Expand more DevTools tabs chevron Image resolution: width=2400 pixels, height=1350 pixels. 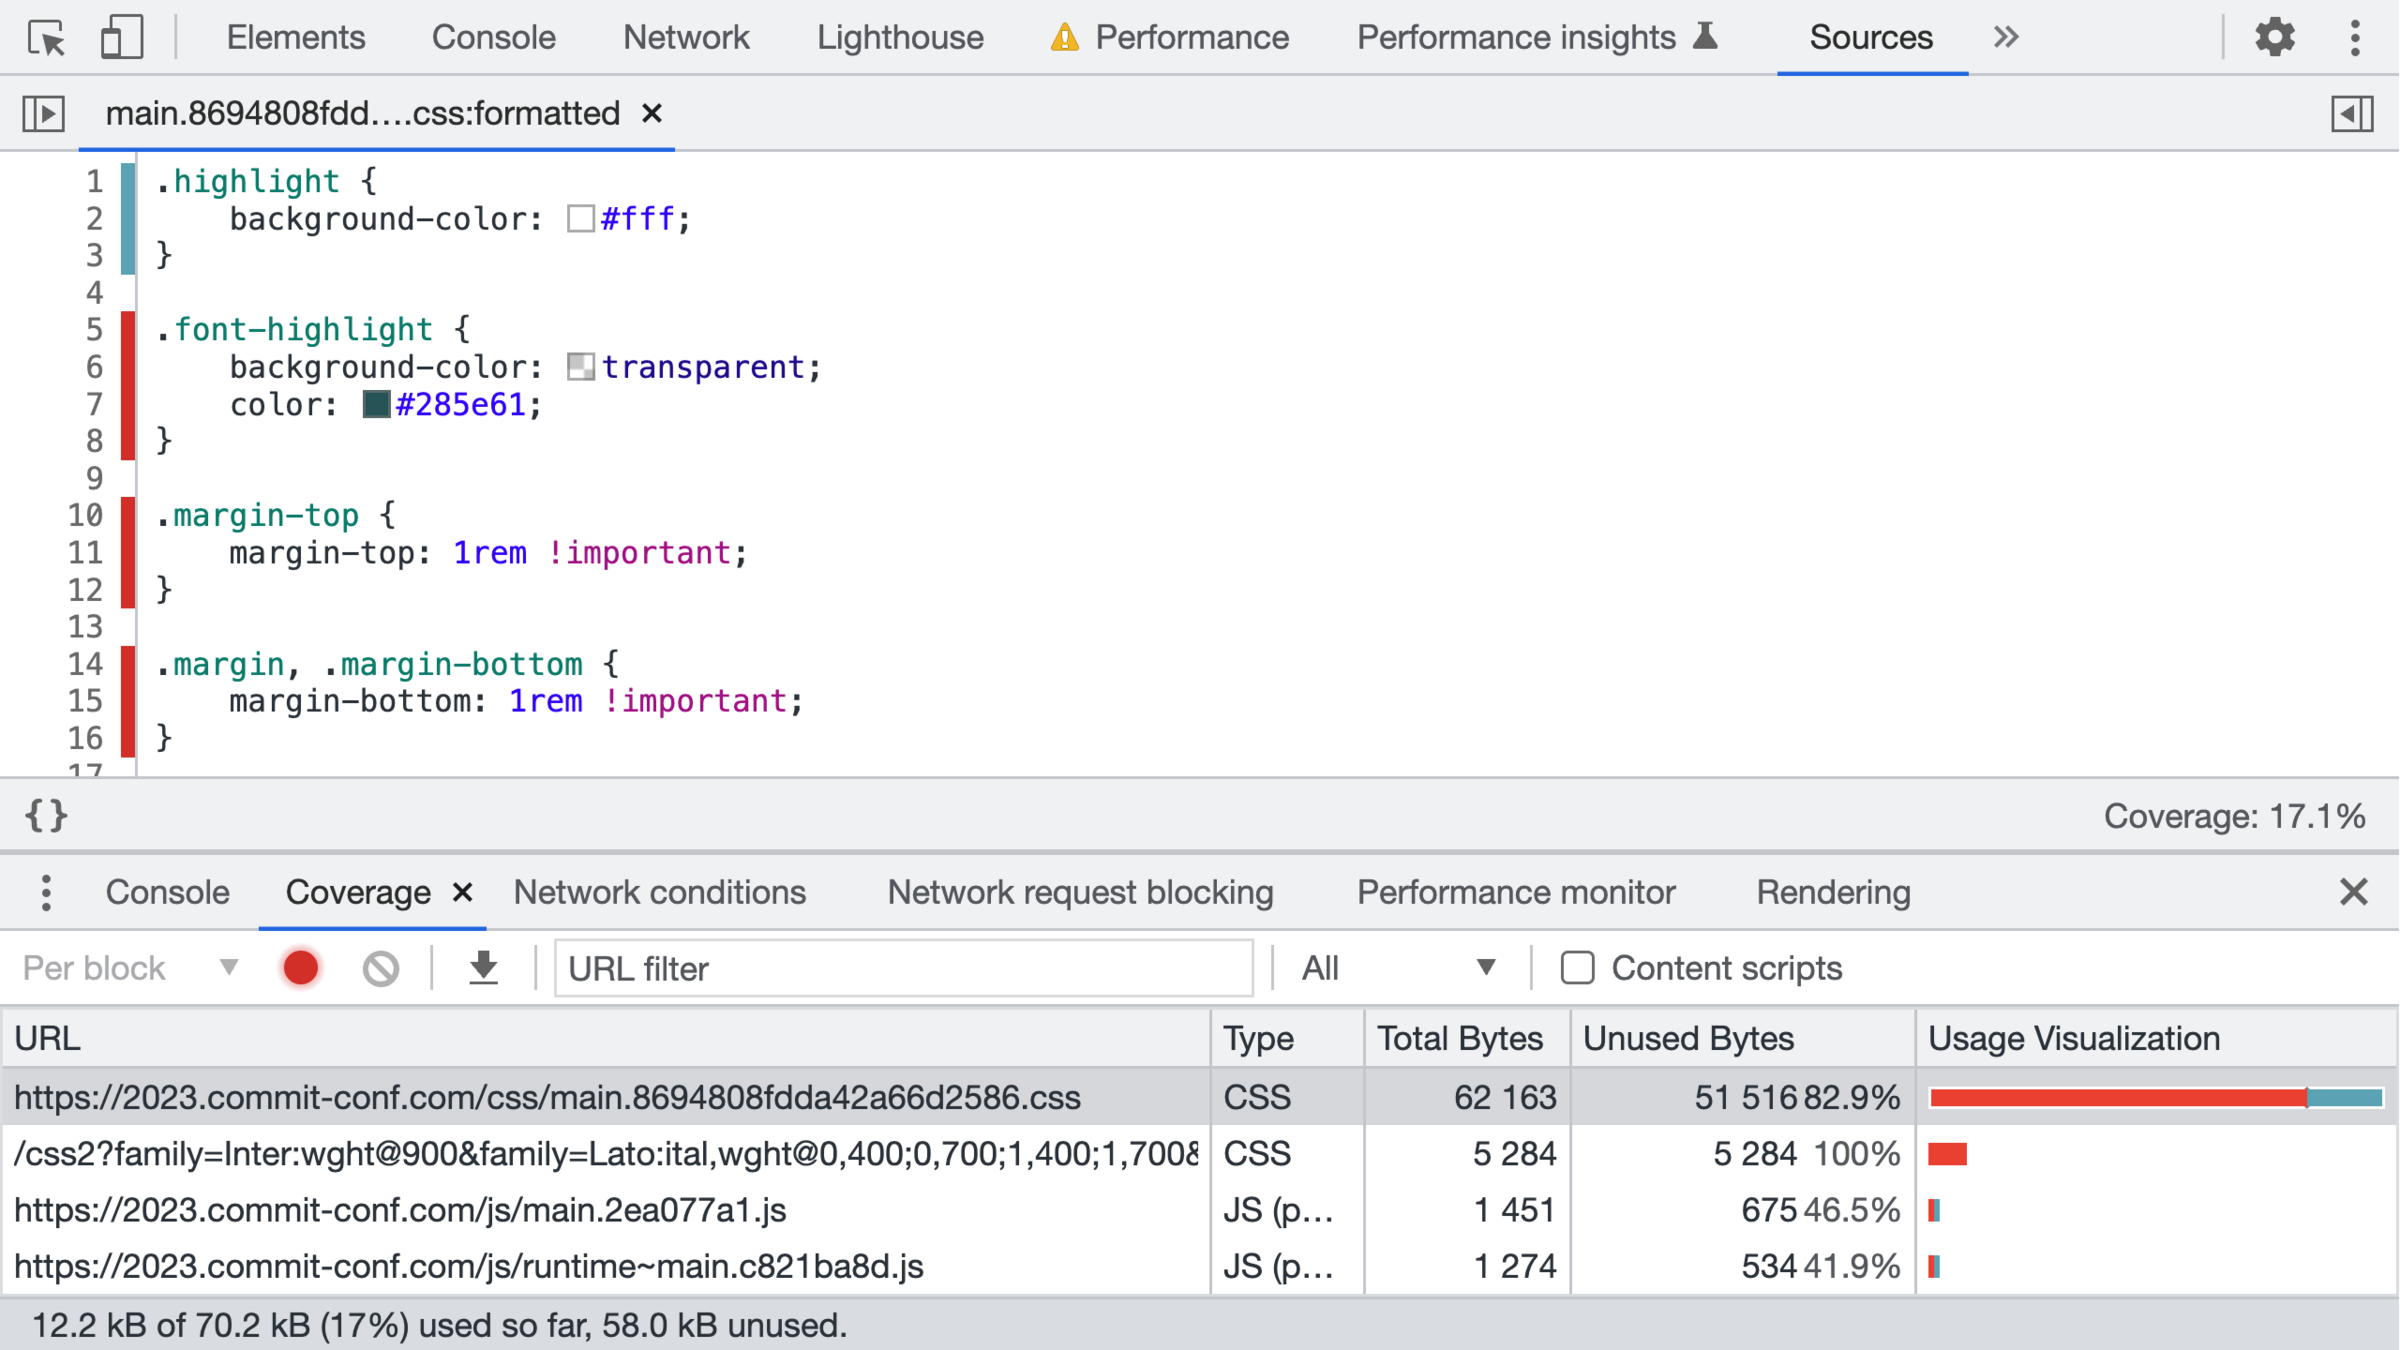(2006, 38)
